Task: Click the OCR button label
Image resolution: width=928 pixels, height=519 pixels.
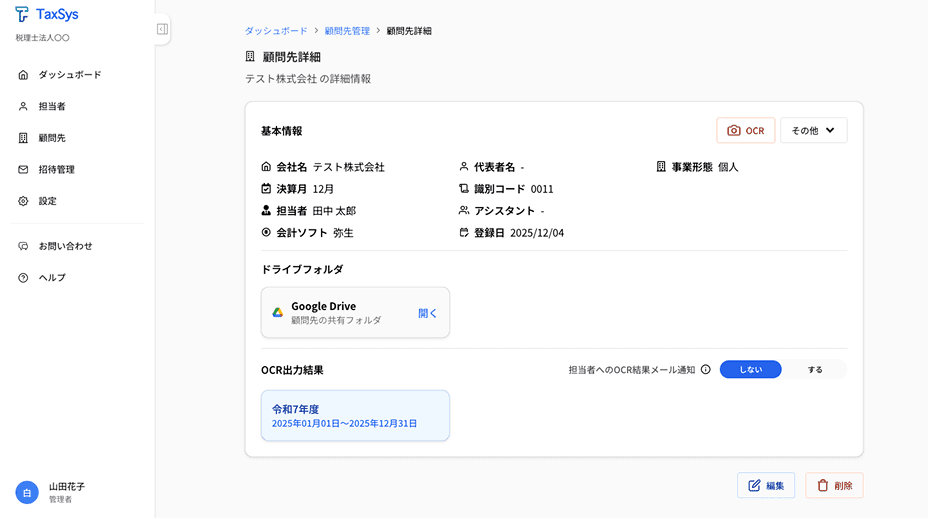Action: click(755, 131)
